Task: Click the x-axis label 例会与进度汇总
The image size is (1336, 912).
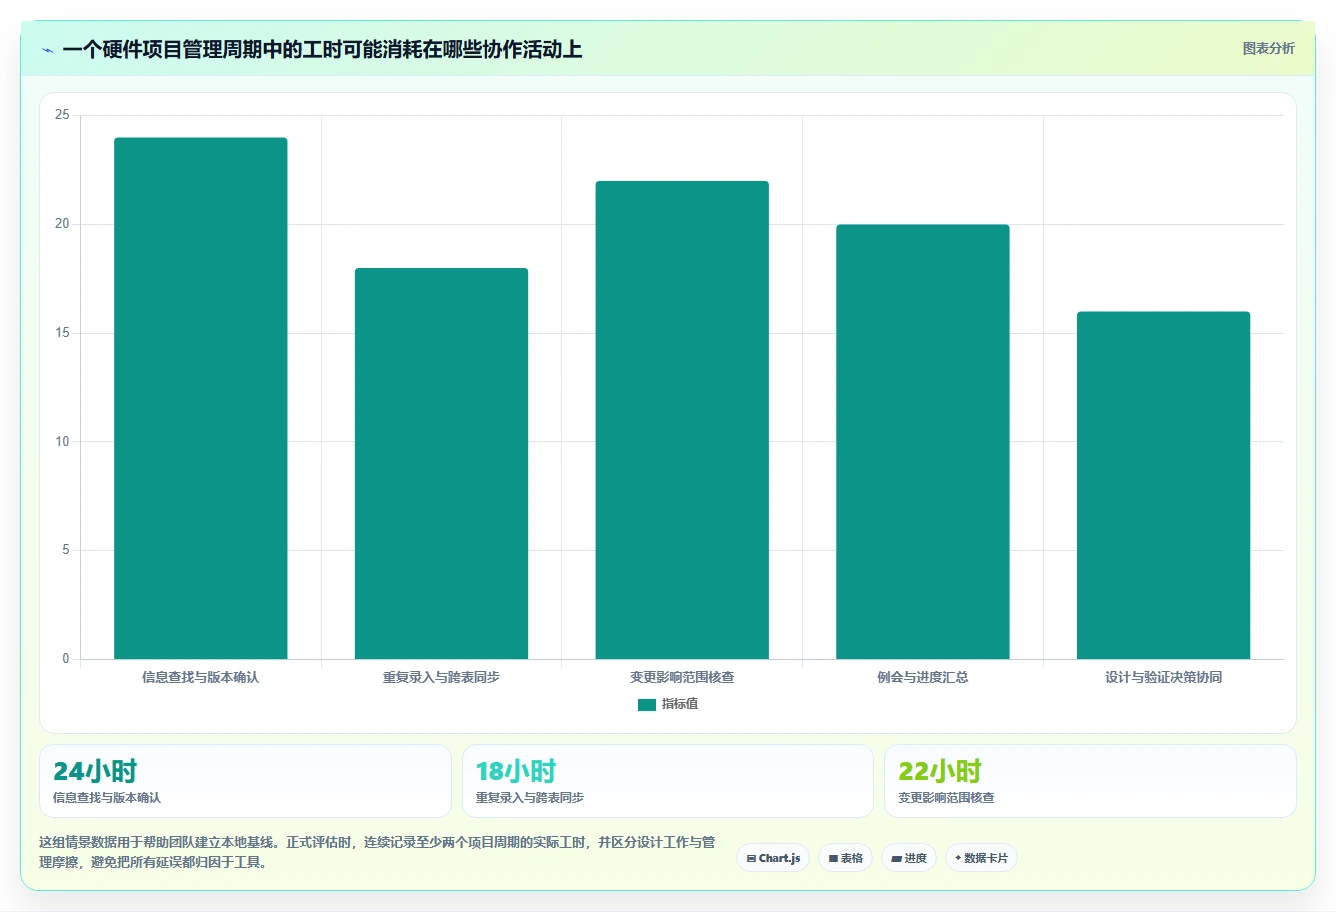Action: coord(923,677)
